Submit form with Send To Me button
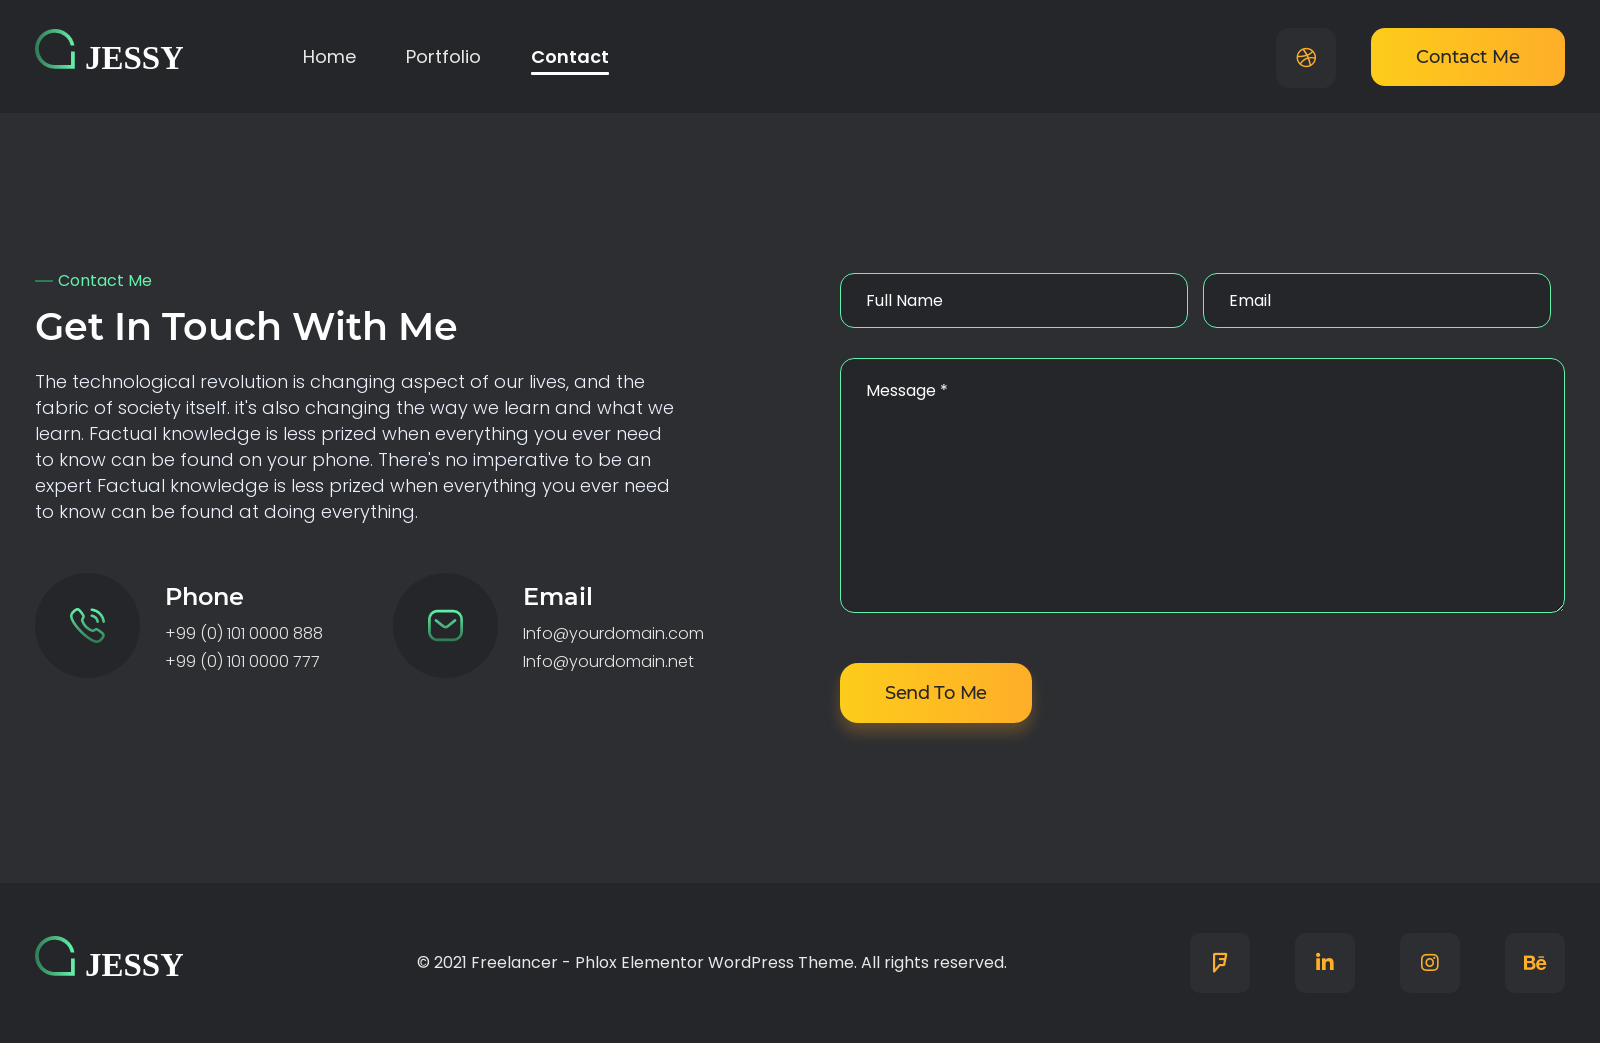The height and width of the screenshot is (1043, 1600). (x=935, y=693)
